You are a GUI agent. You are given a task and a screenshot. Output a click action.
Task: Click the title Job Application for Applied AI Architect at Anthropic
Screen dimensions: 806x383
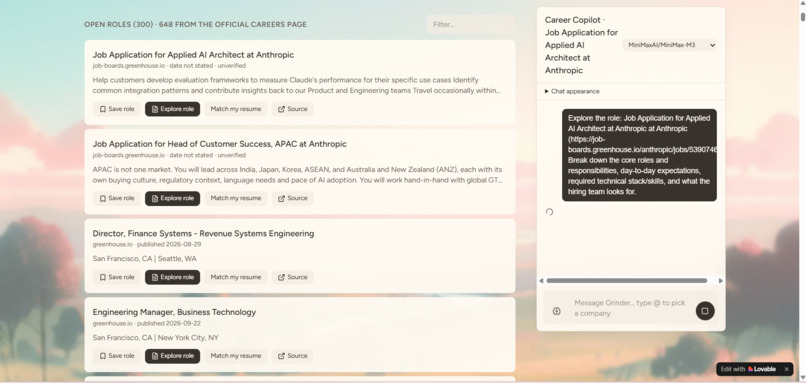pos(193,54)
